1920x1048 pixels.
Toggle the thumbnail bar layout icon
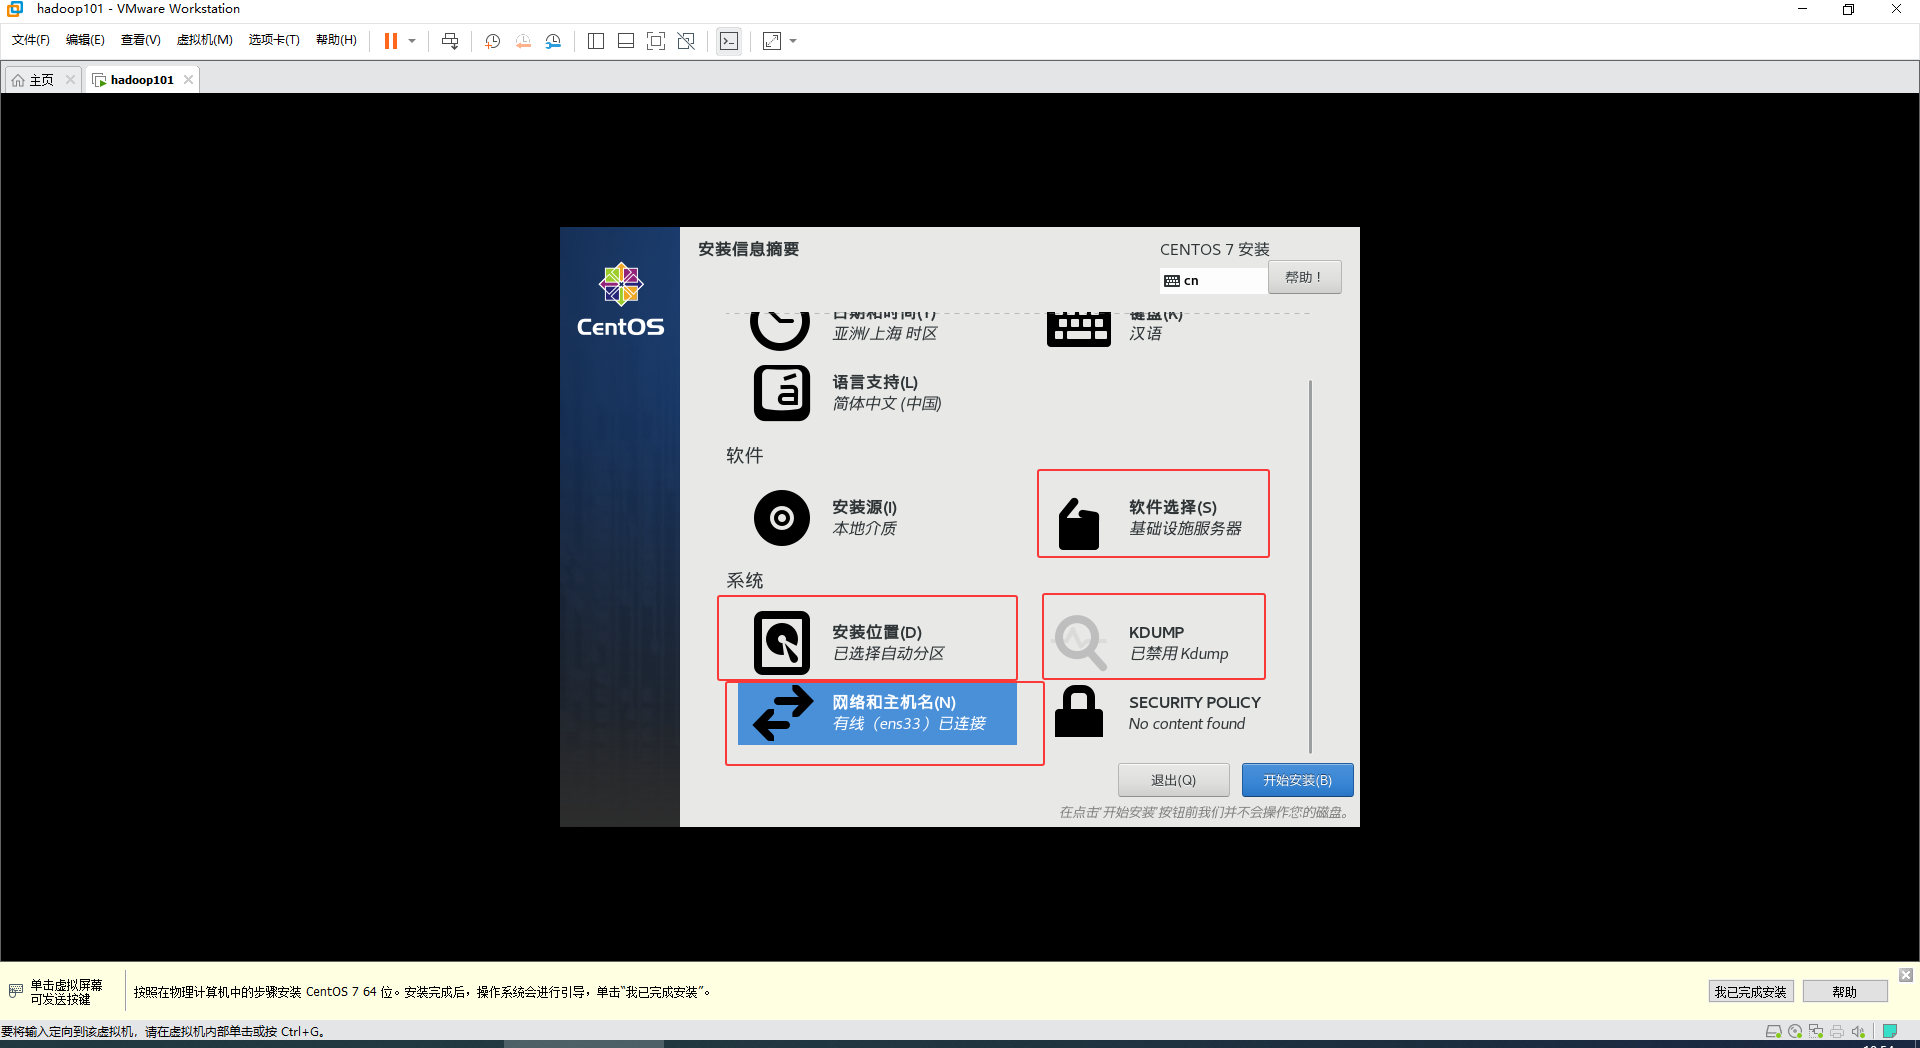pos(626,41)
